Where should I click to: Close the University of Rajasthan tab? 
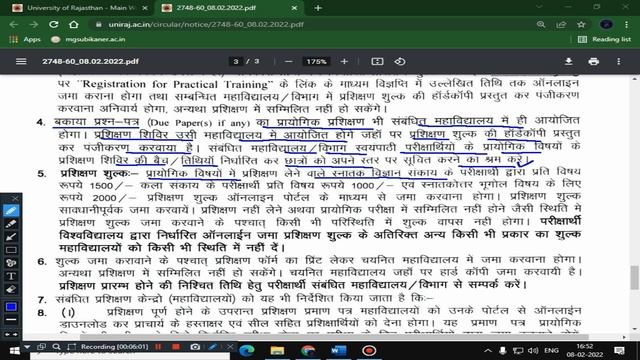145,8
